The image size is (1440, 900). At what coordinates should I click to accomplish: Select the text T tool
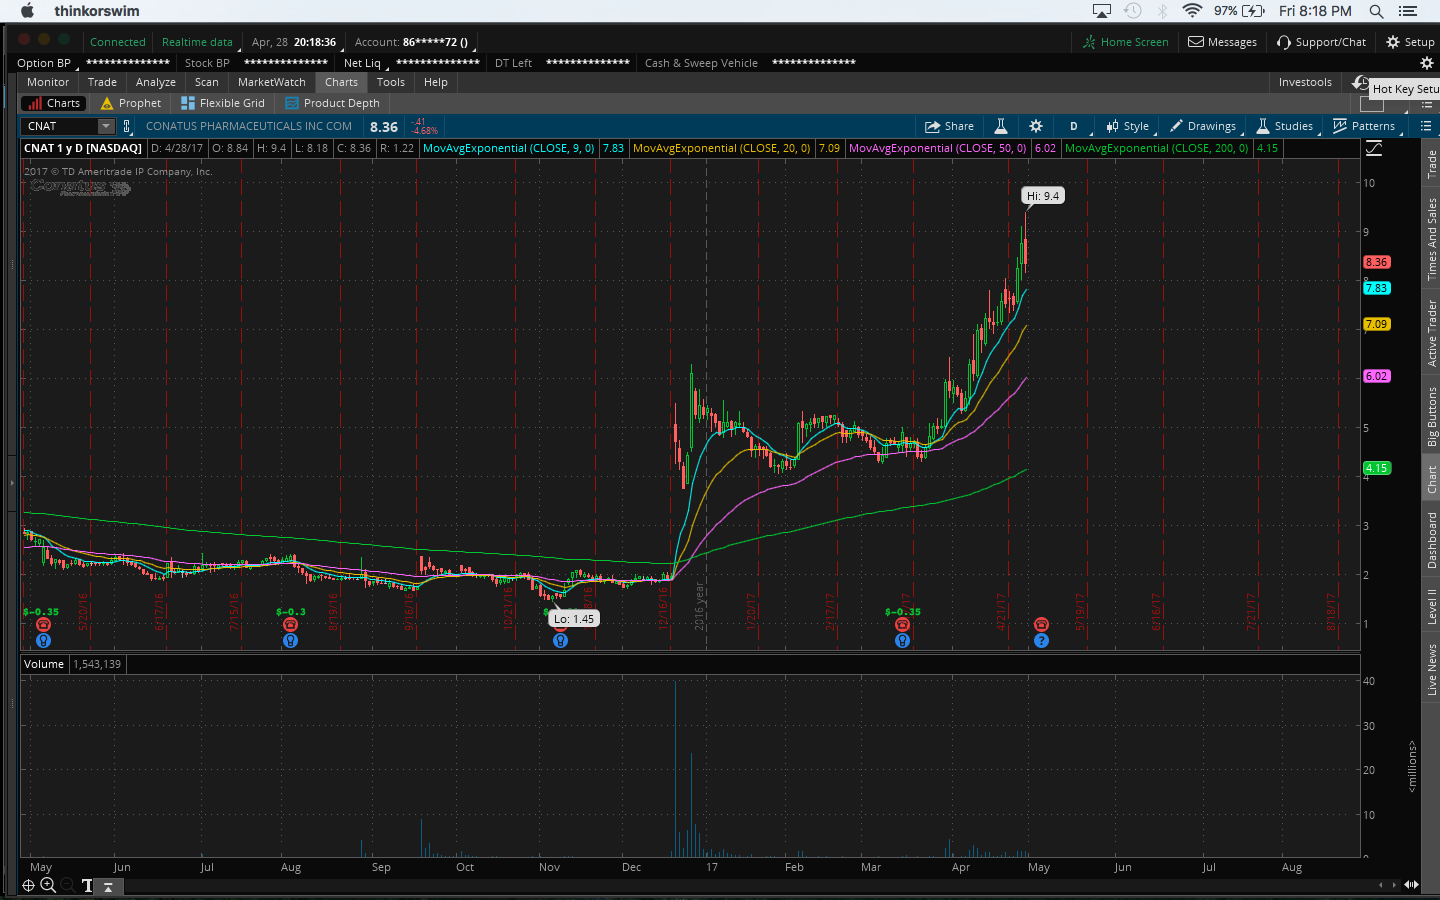pyautogui.click(x=87, y=885)
